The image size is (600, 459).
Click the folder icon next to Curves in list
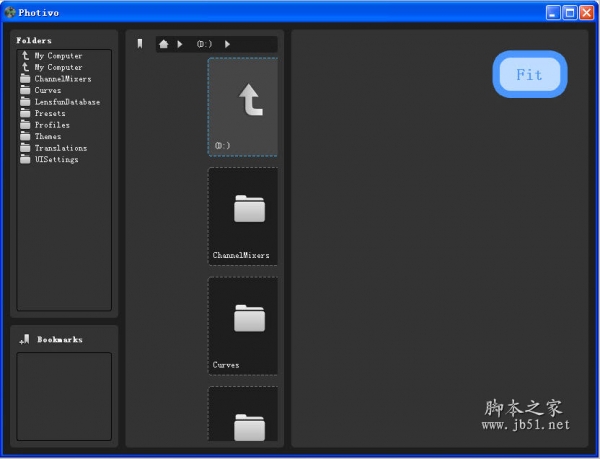pos(25,90)
